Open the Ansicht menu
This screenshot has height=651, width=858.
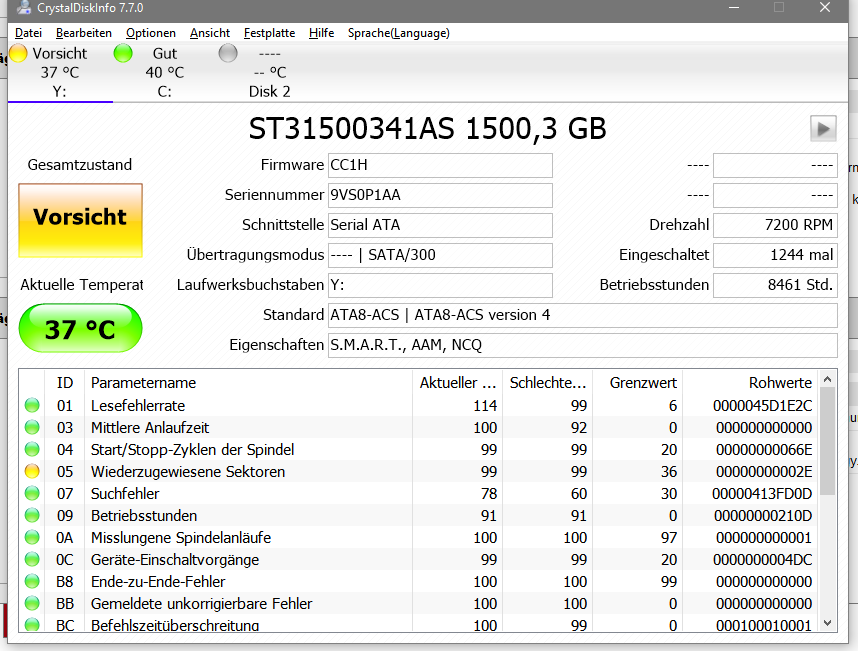coord(210,33)
